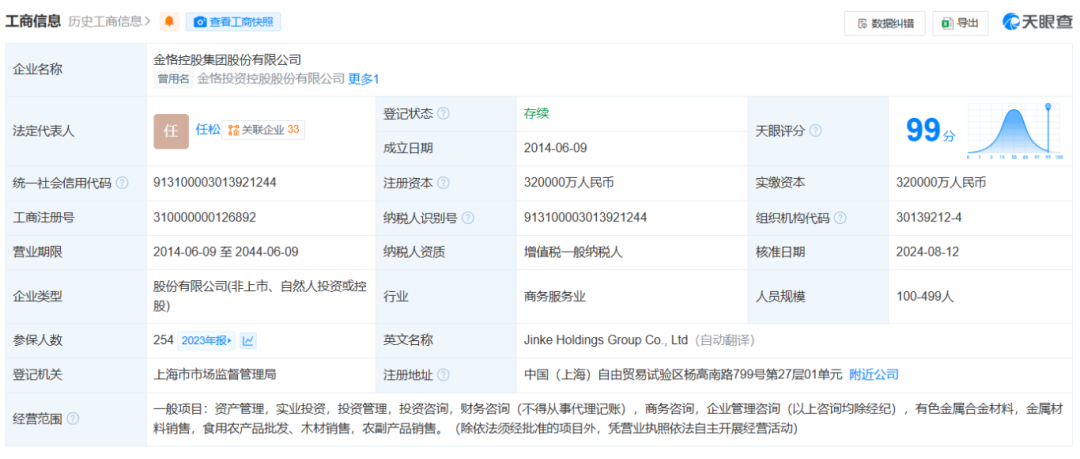The height and width of the screenshot is (459, 1080).
Task: Open 附近公司 nearby companies link
Action: 874,374
